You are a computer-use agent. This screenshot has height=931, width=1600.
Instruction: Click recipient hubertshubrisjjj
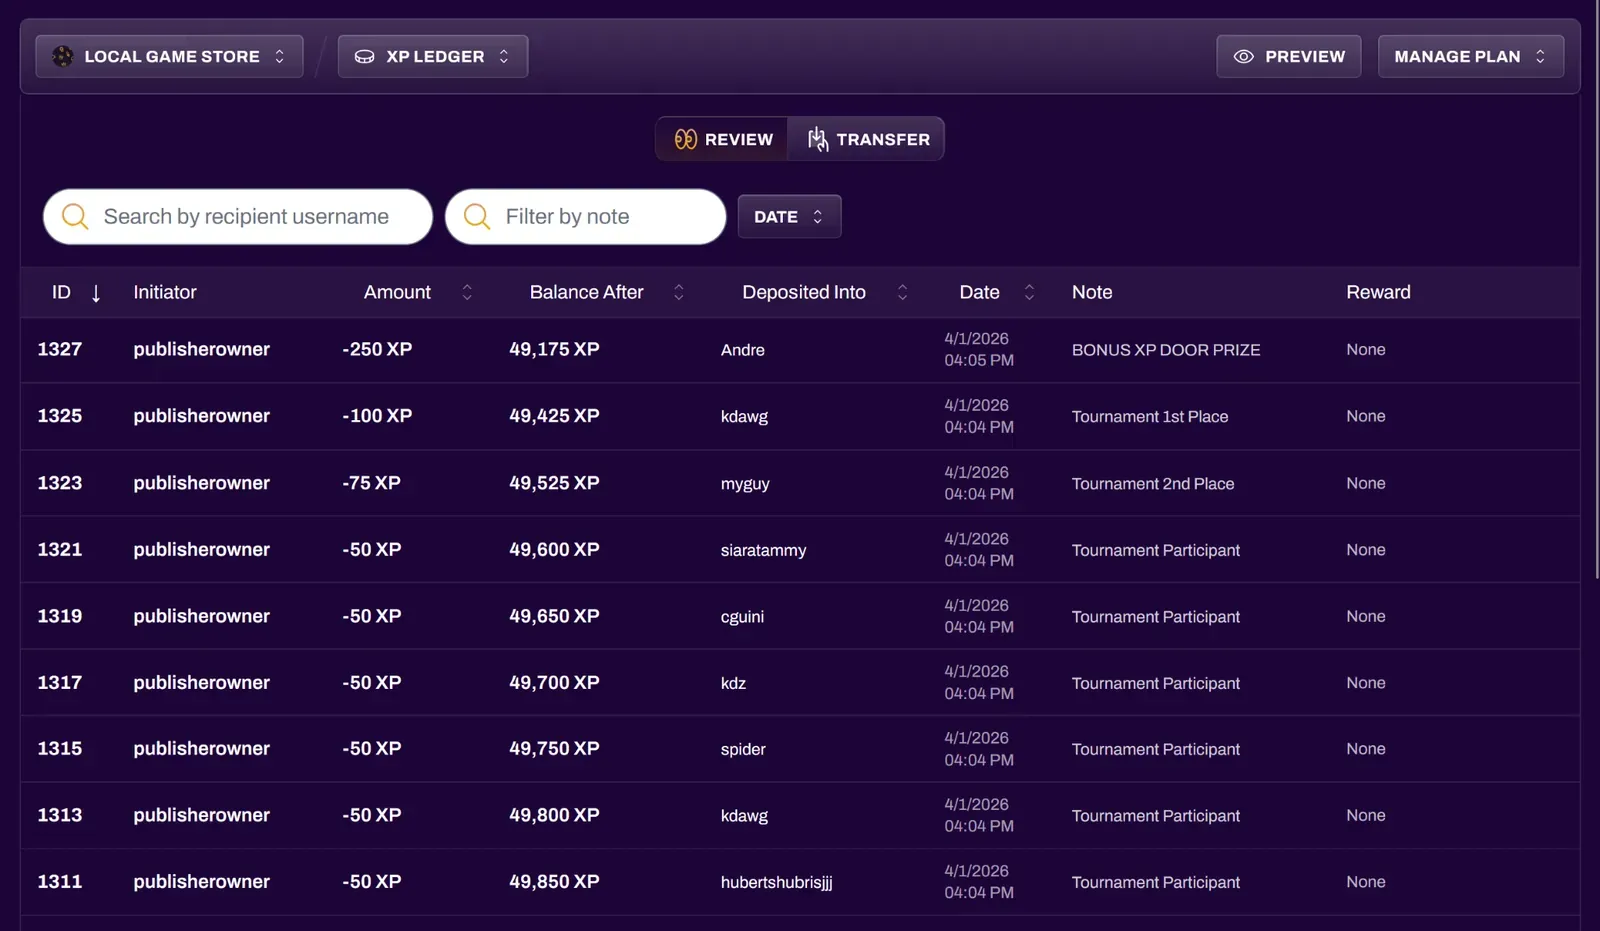(x=776, y=882)
